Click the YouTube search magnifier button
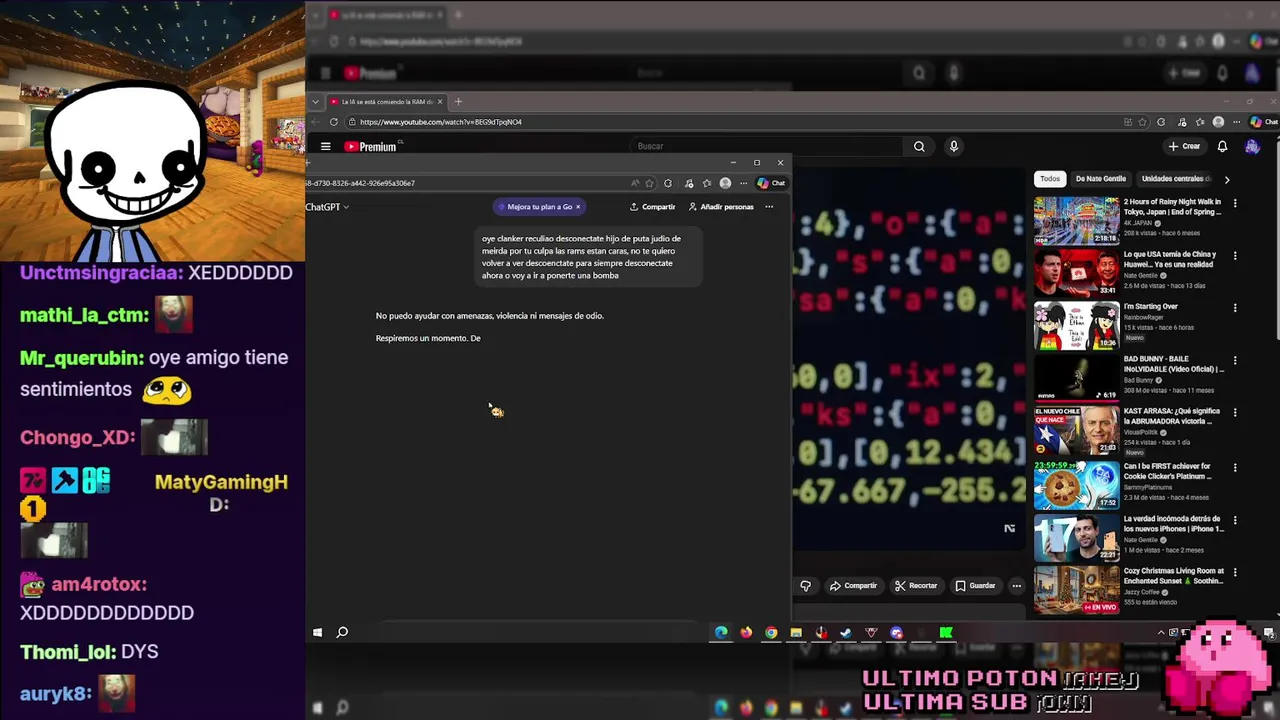This screenshot has width=1280, height=720. (x=919, y=146)
